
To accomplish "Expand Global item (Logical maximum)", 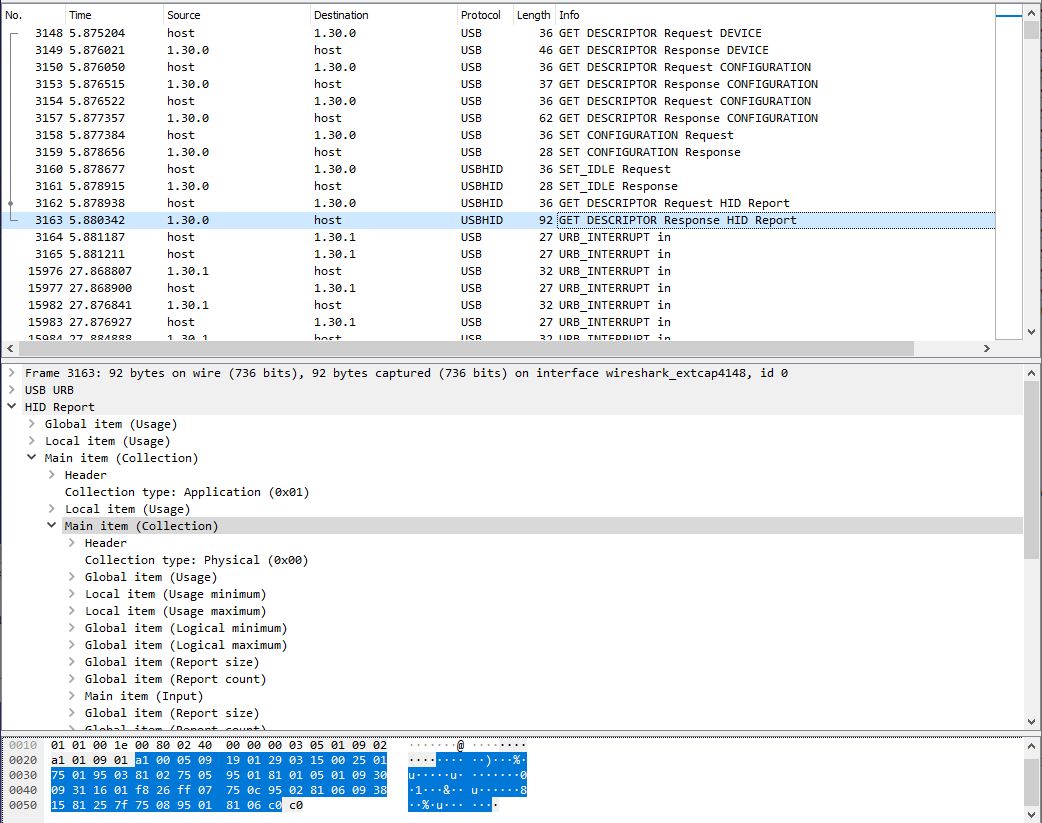I will coord(71,645).
